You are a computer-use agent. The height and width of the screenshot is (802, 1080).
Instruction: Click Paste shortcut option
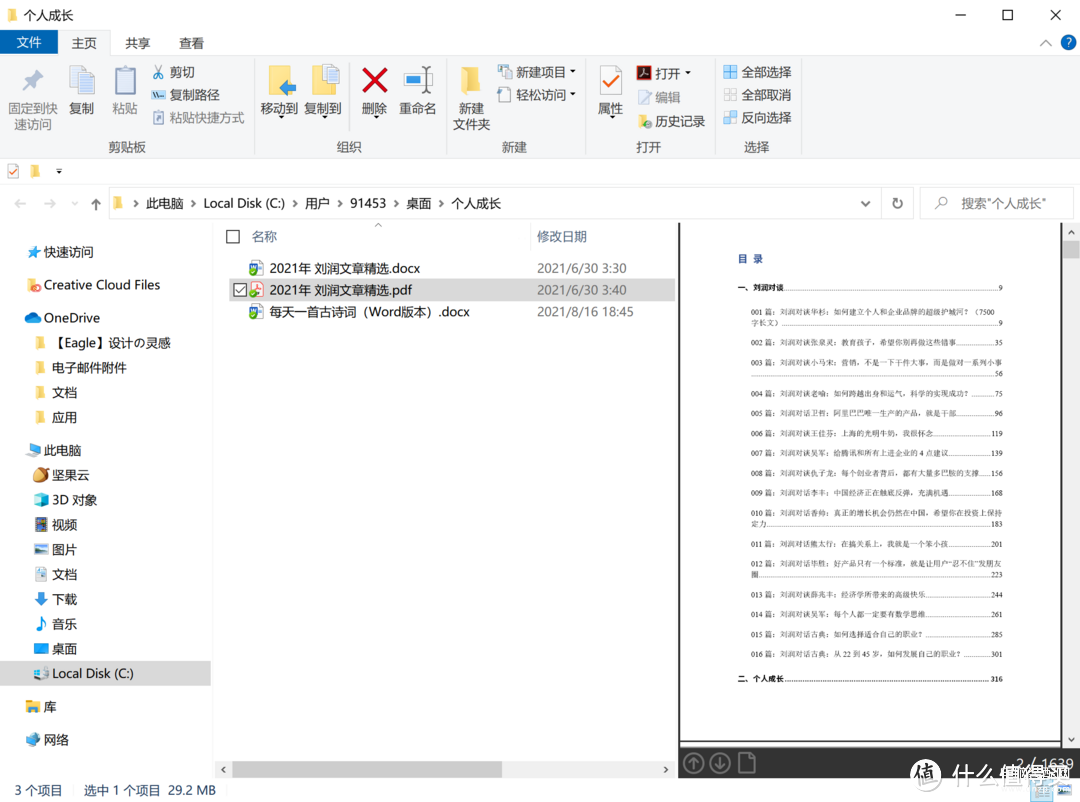click(x=198, y=118)
